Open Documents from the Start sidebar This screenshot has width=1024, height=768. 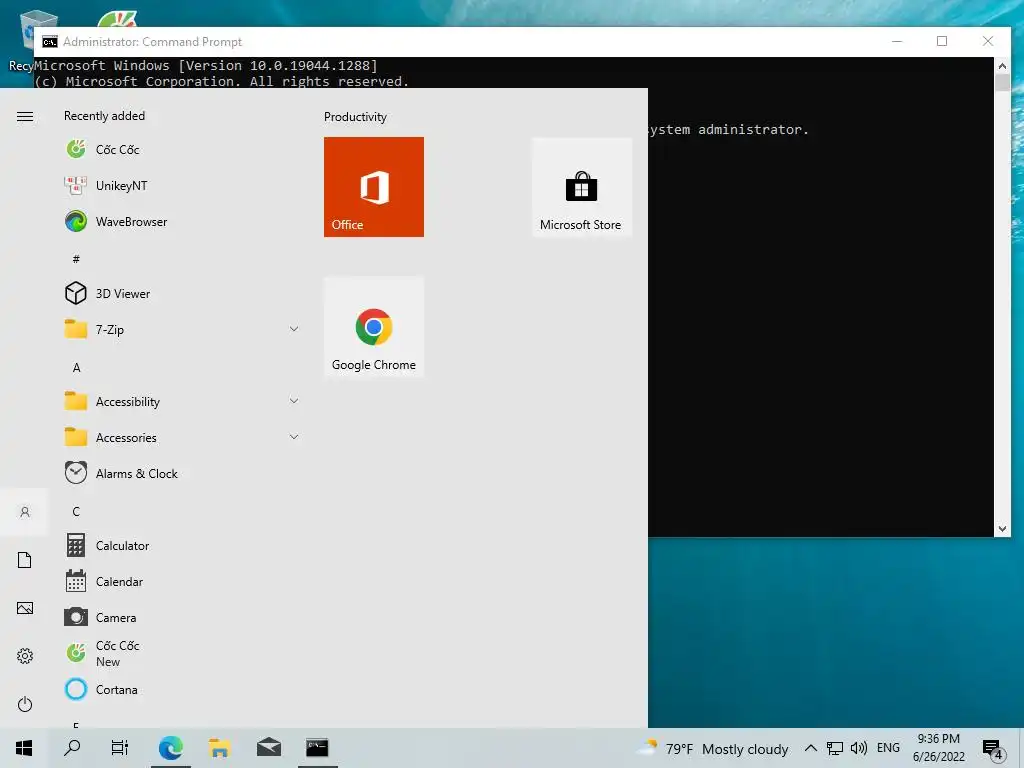pos(25,560)
